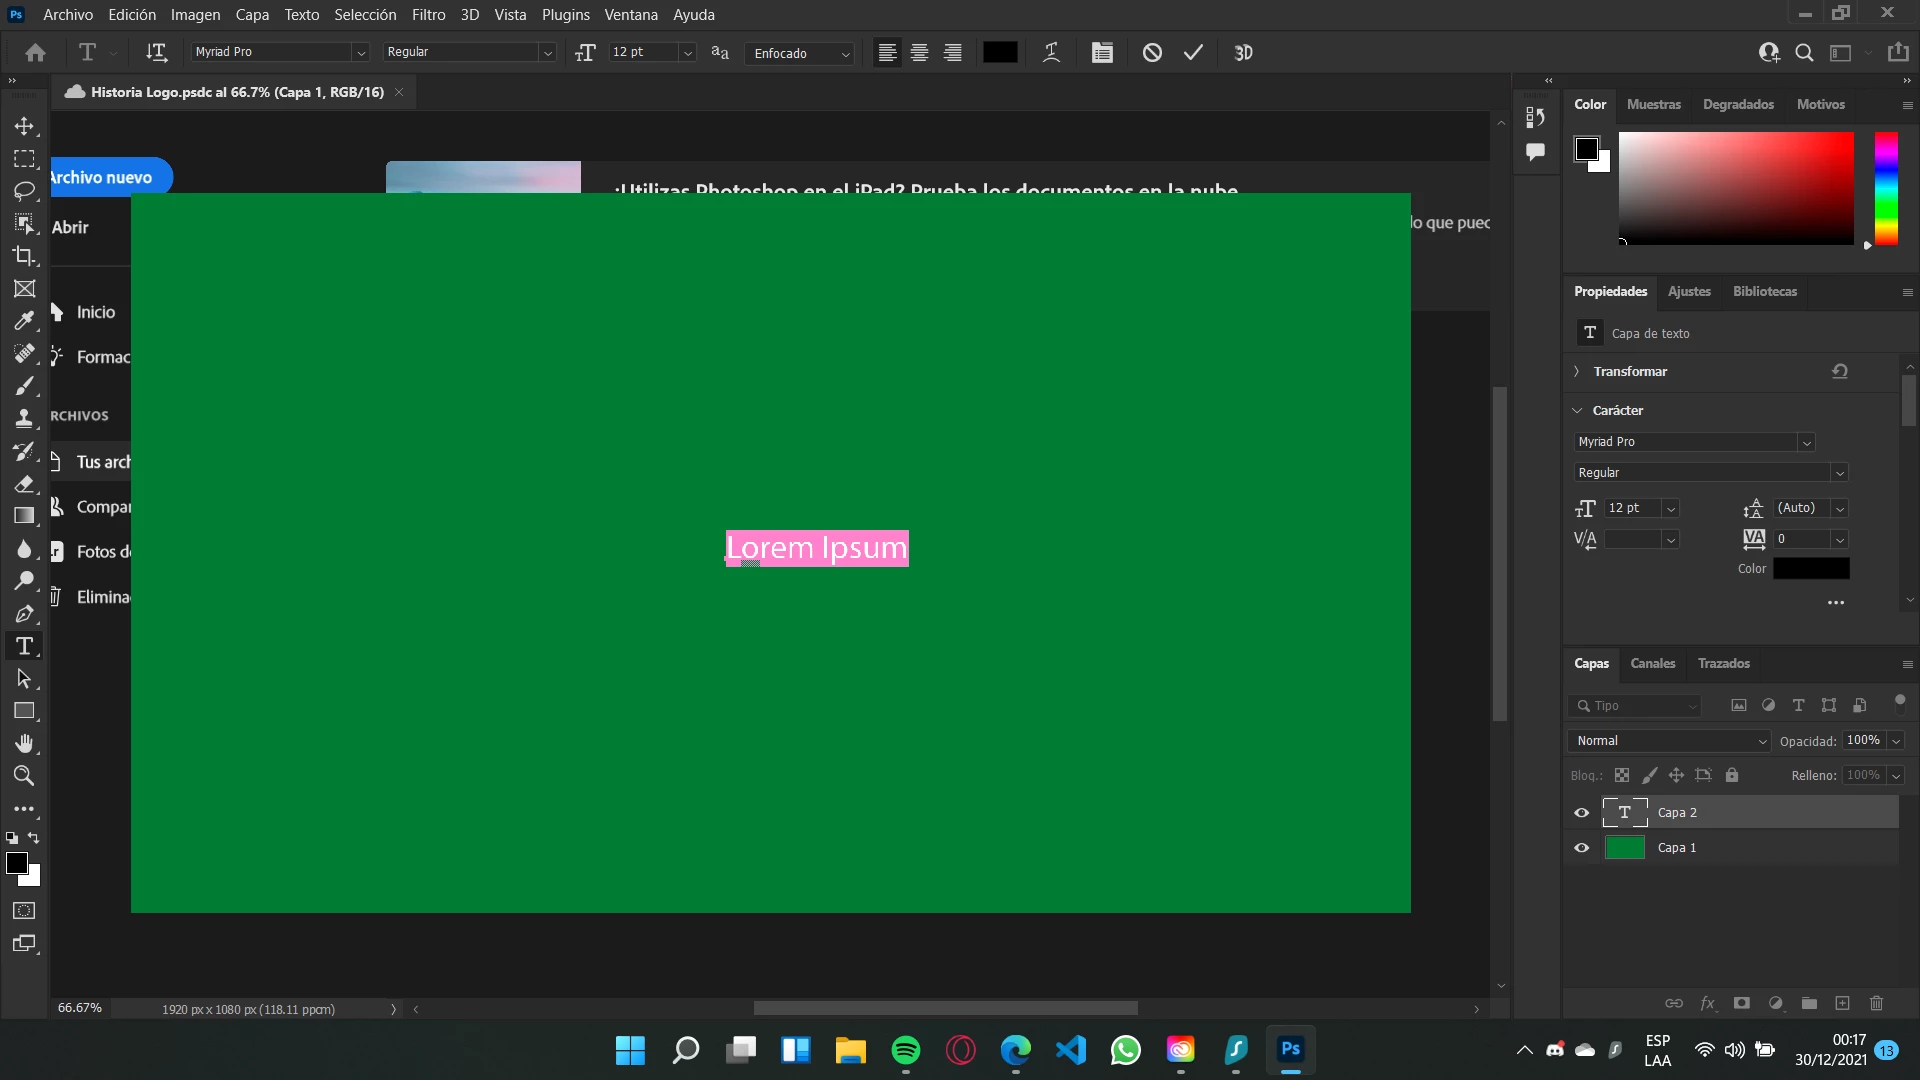
Task: Open the Normal blend mode dropdown
Action: (1670, 741)
